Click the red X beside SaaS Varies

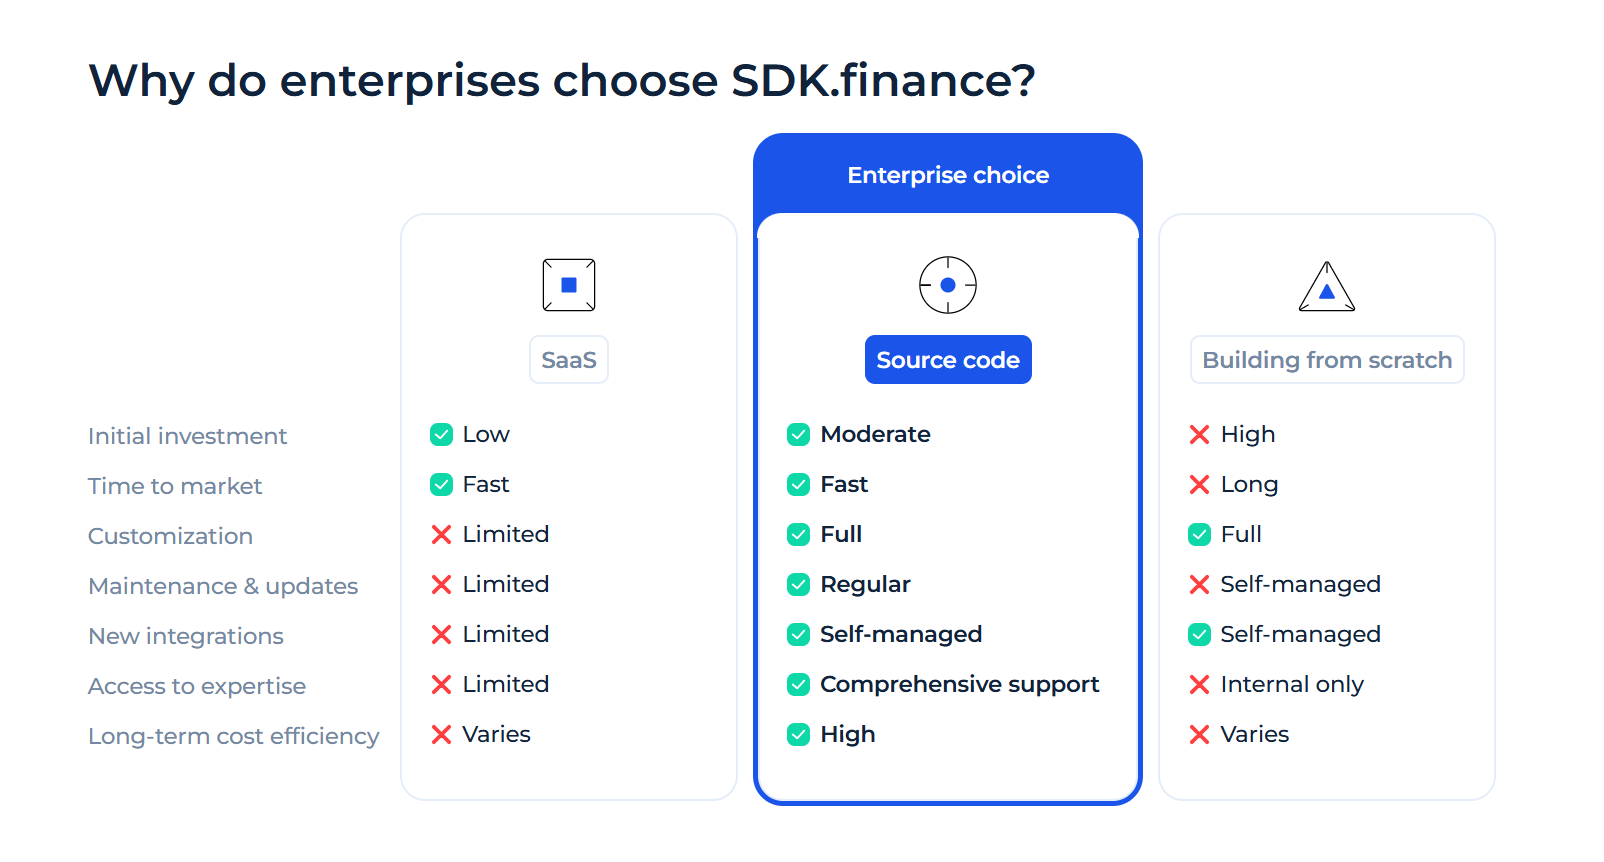pyautogui.click(x=441, y=735)
